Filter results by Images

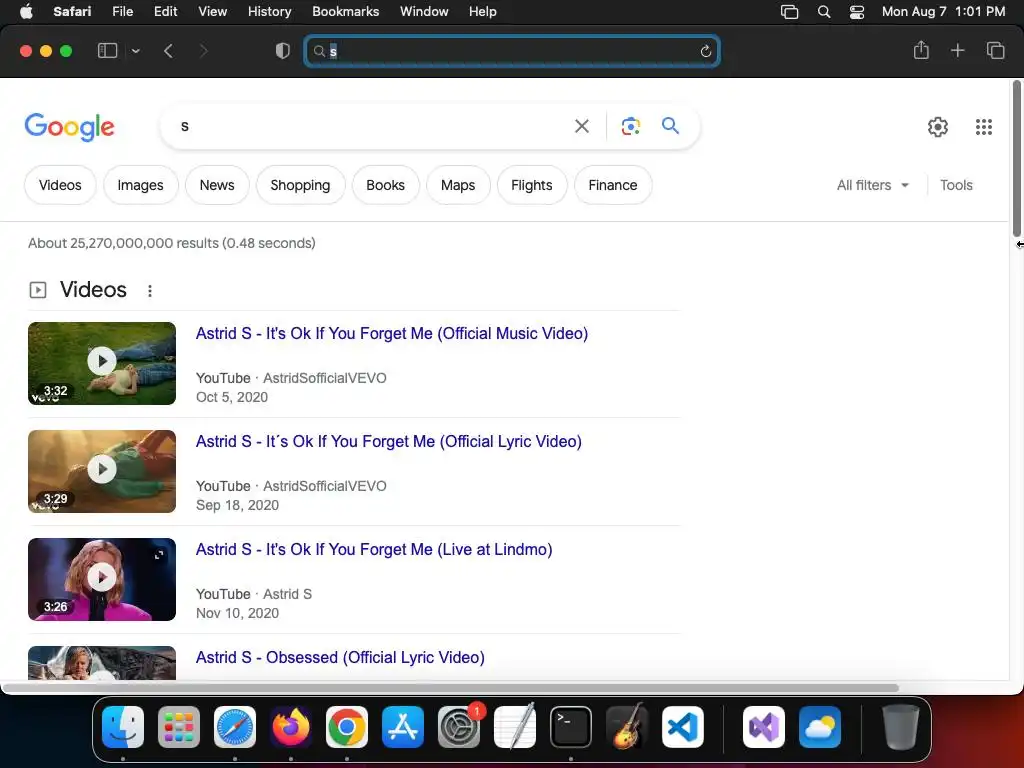[x=140, y=185]
